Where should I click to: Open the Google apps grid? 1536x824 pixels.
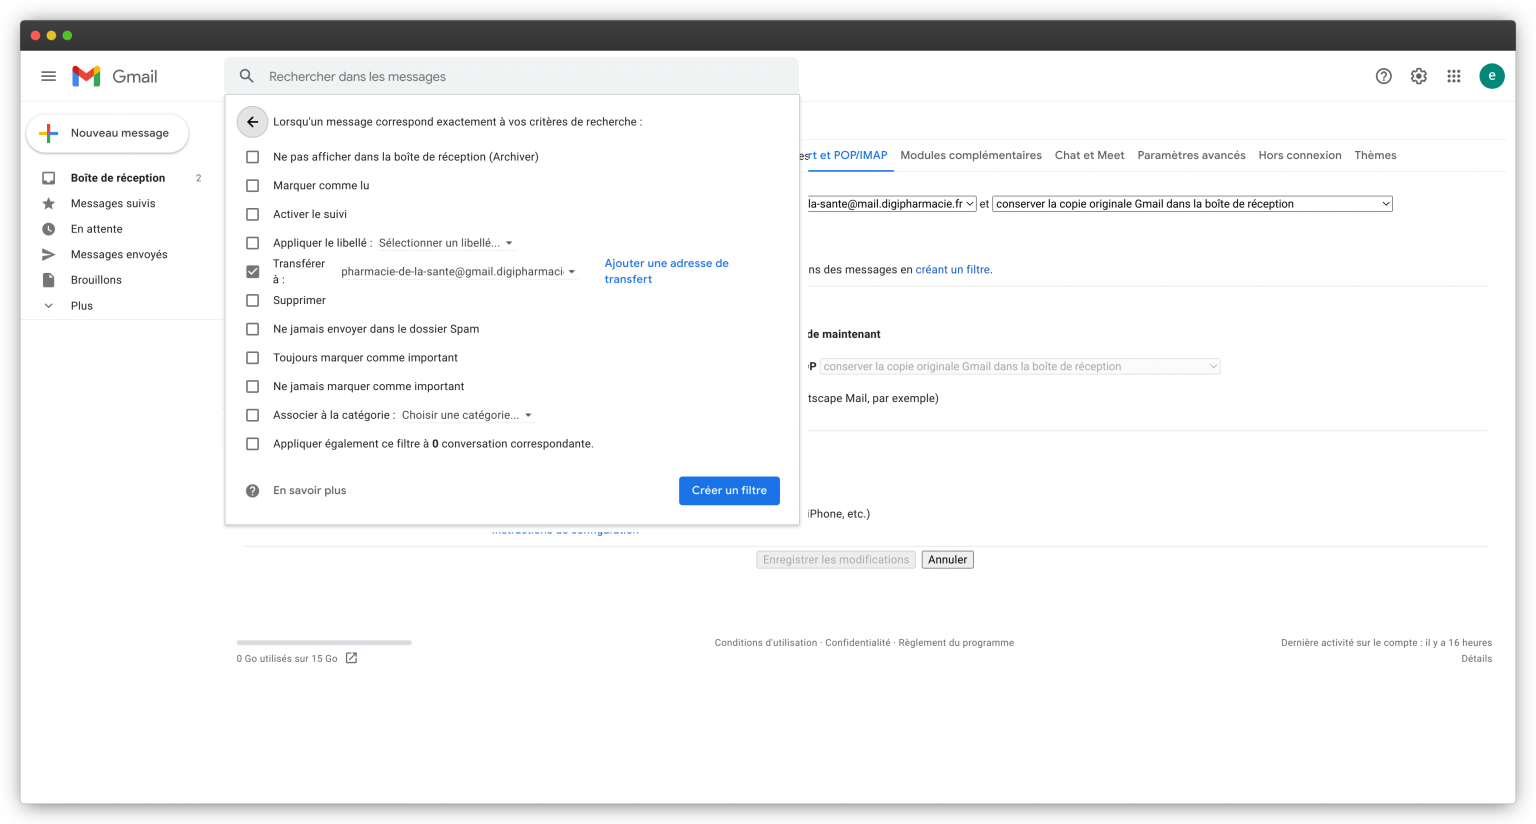(x=1453, y=76)
